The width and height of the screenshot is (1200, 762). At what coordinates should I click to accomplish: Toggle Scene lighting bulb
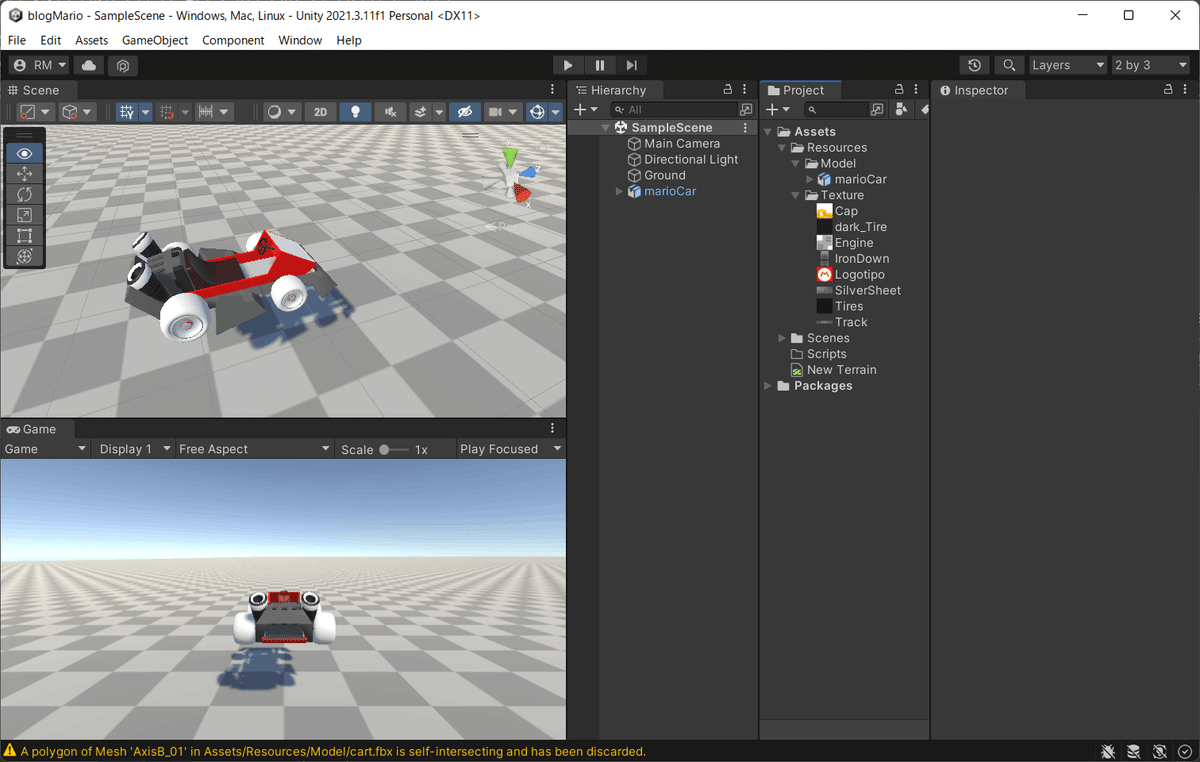coord(355,112)
